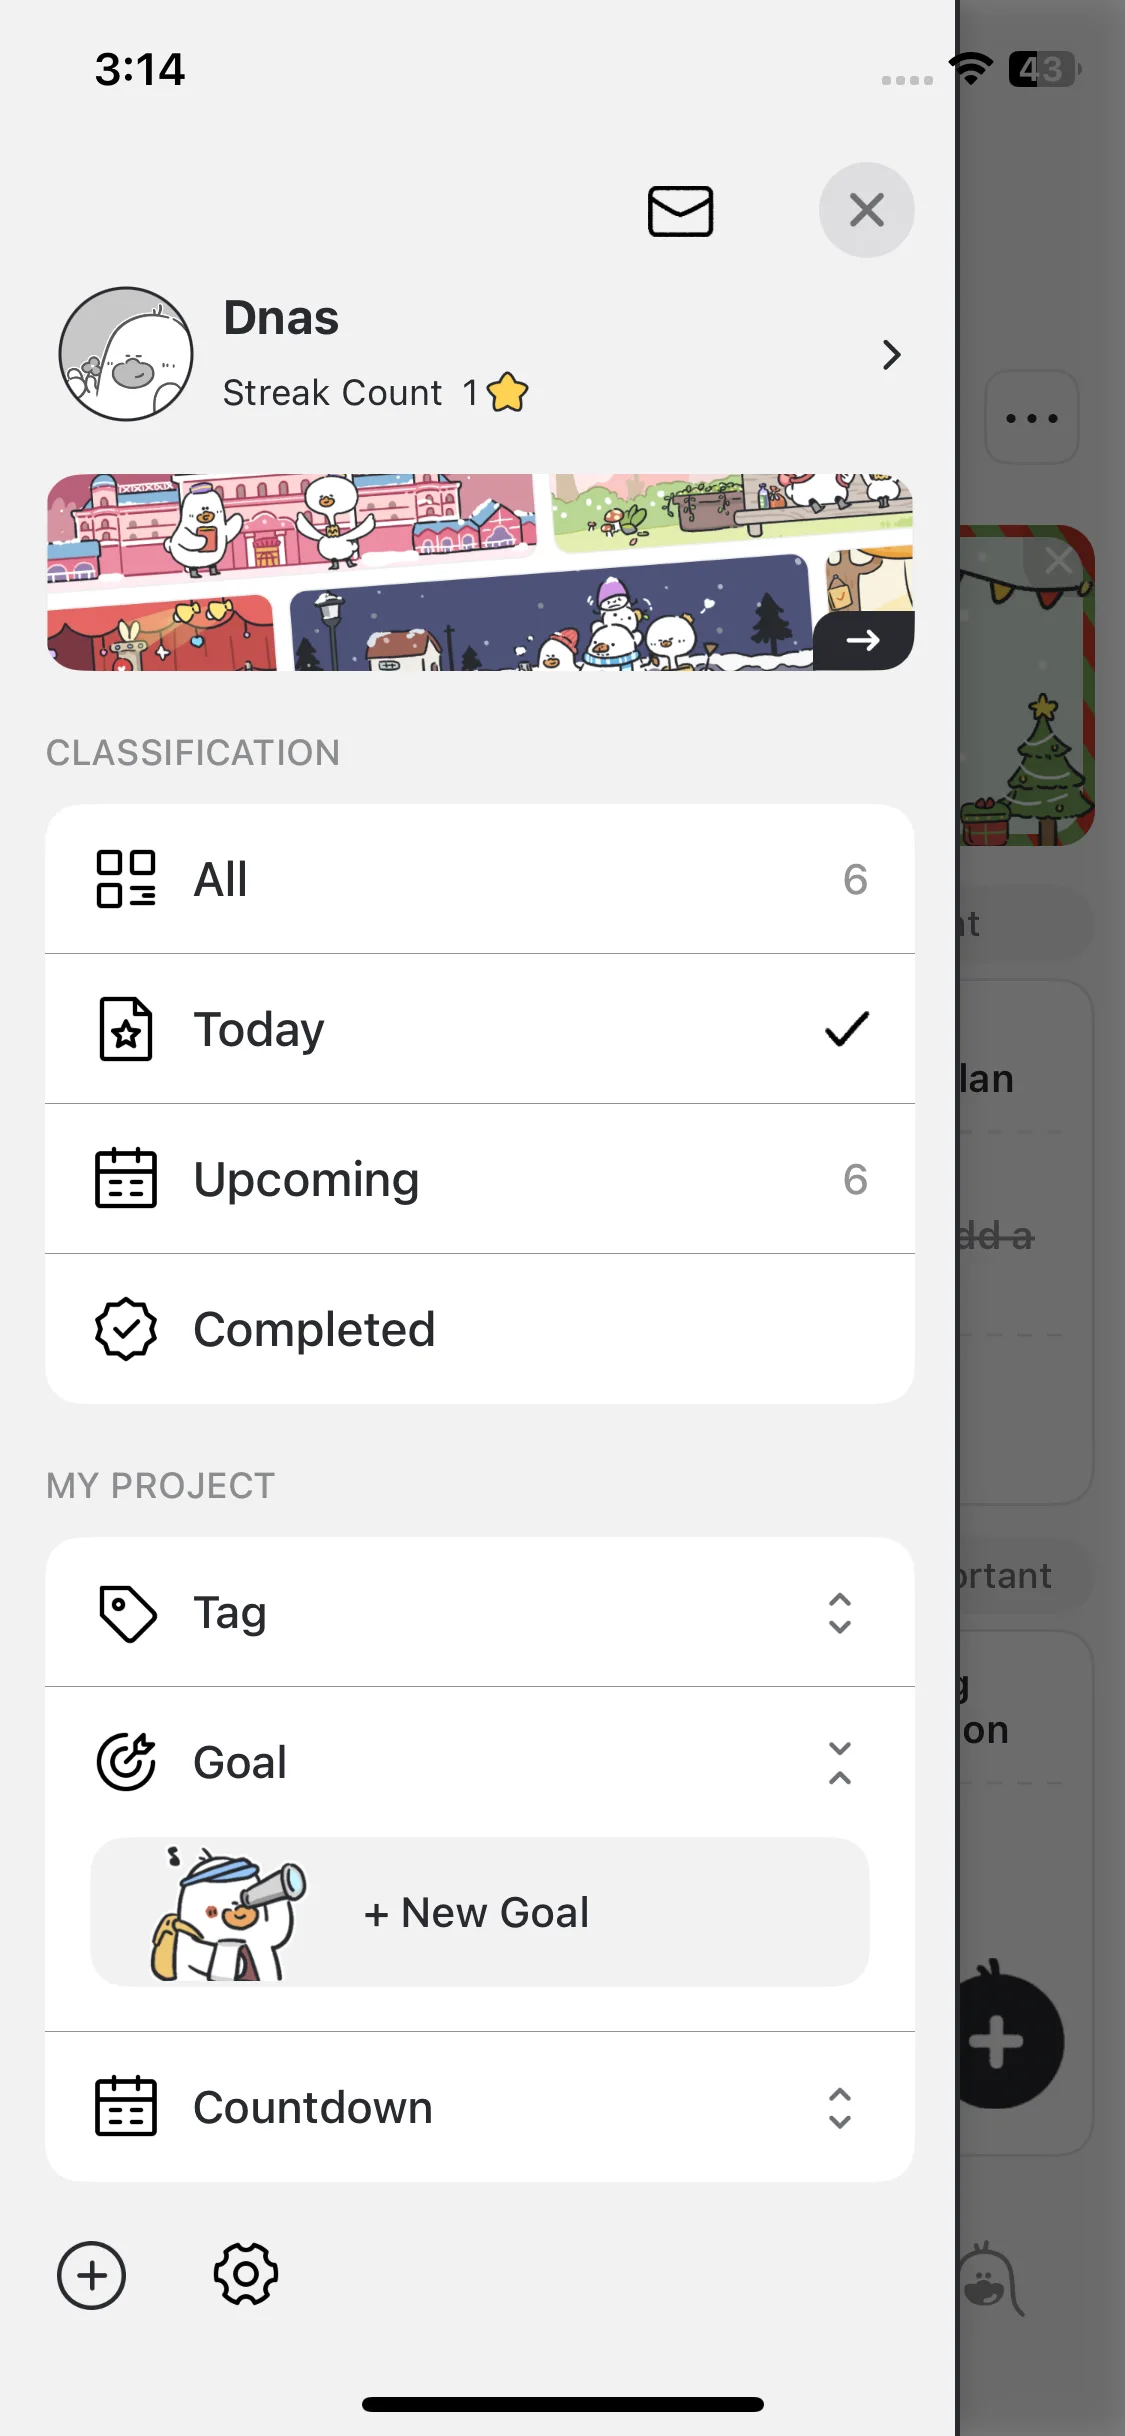The height and width of the screenshot is (2436, 1125).
Task: Tap the Dnas profile avatar
Action: tap(126, 354)
